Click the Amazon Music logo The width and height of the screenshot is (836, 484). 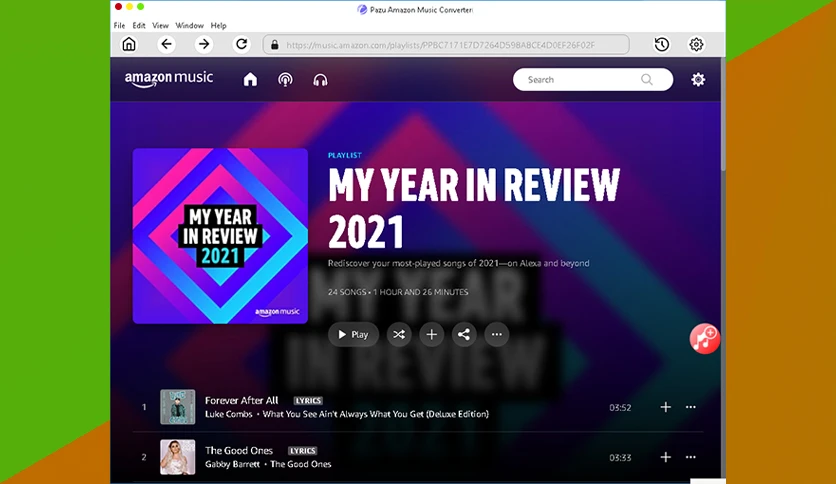pos(168,79)
